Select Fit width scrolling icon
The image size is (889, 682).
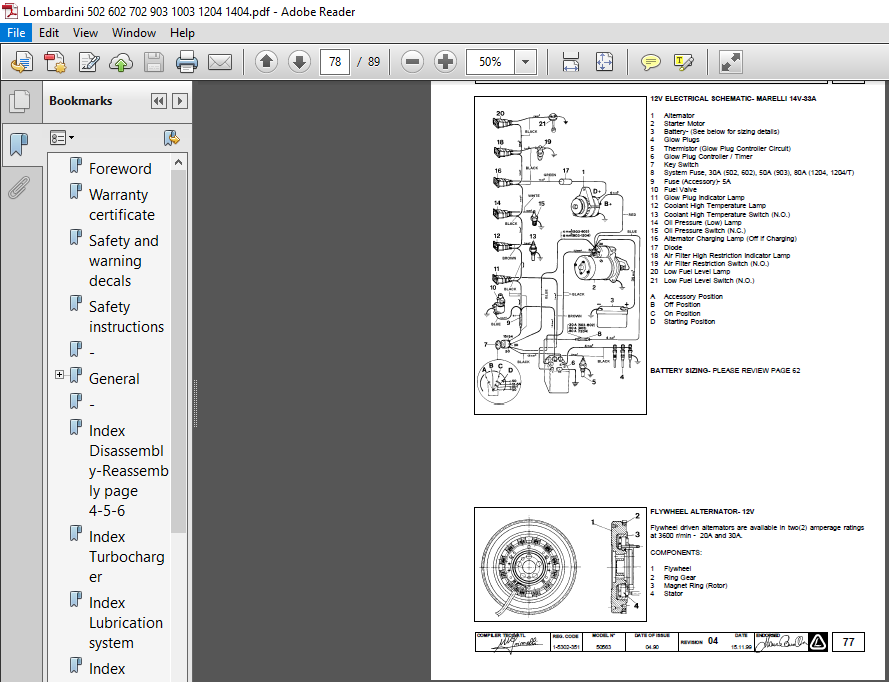tap(571, 62)
